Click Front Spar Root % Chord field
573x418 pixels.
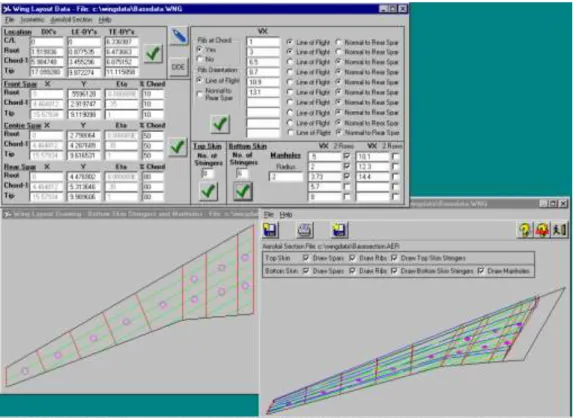tap(153, 94)
